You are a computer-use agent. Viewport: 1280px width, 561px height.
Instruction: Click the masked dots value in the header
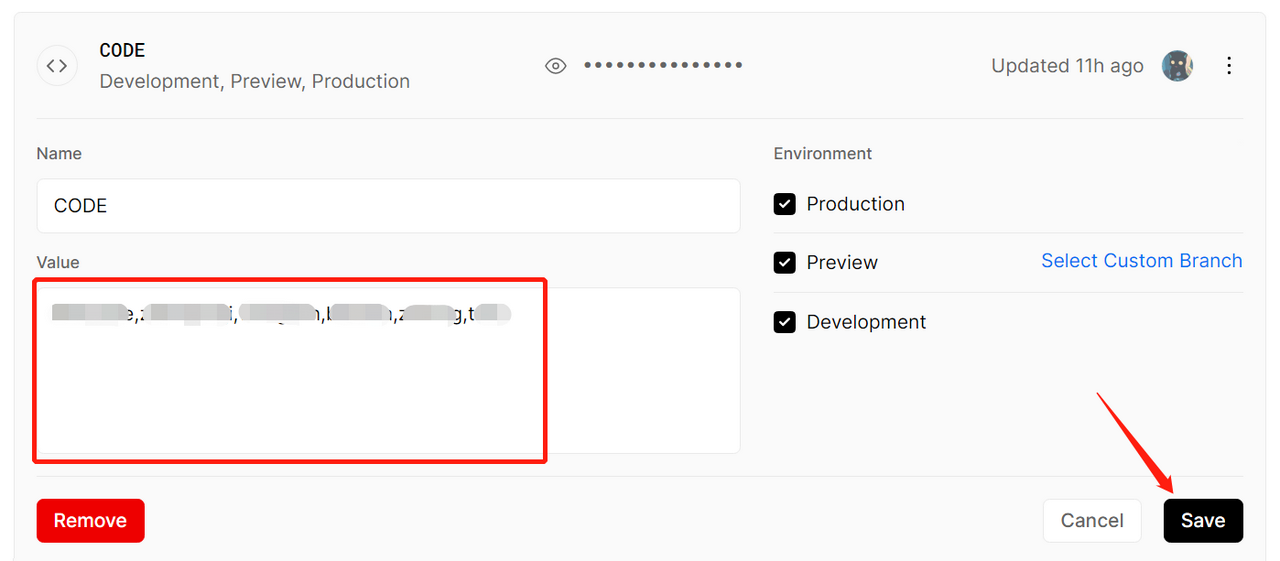(663, 66)
